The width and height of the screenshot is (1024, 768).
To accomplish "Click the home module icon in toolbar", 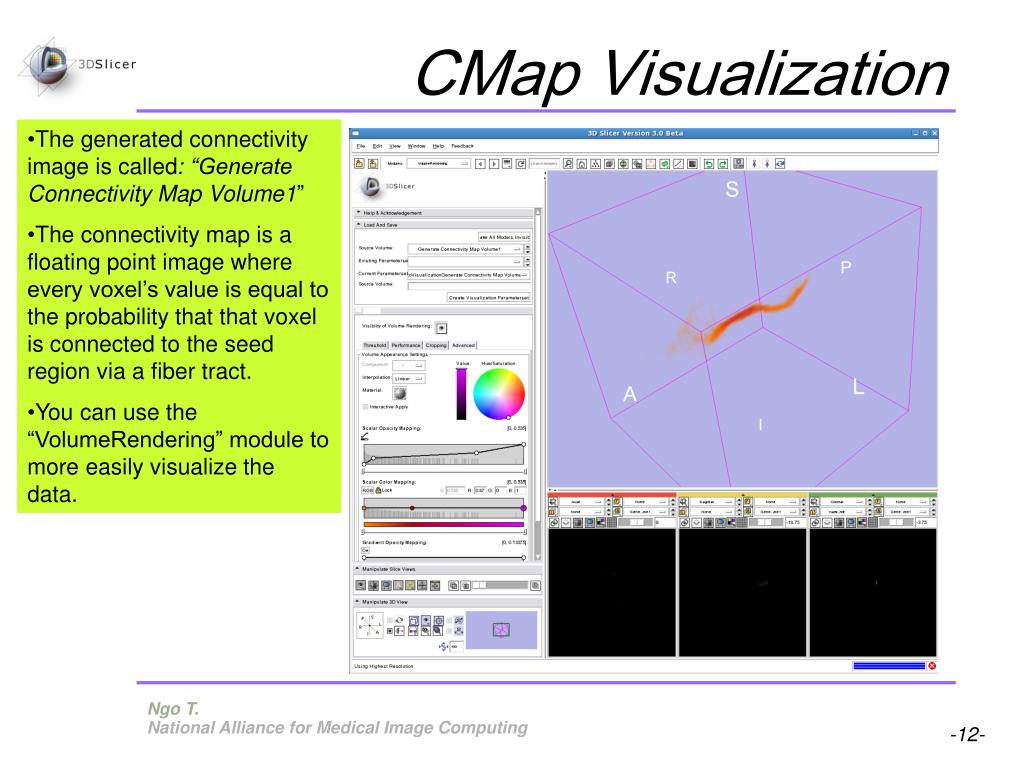I will pyautogui.click(x=582, y=164).
